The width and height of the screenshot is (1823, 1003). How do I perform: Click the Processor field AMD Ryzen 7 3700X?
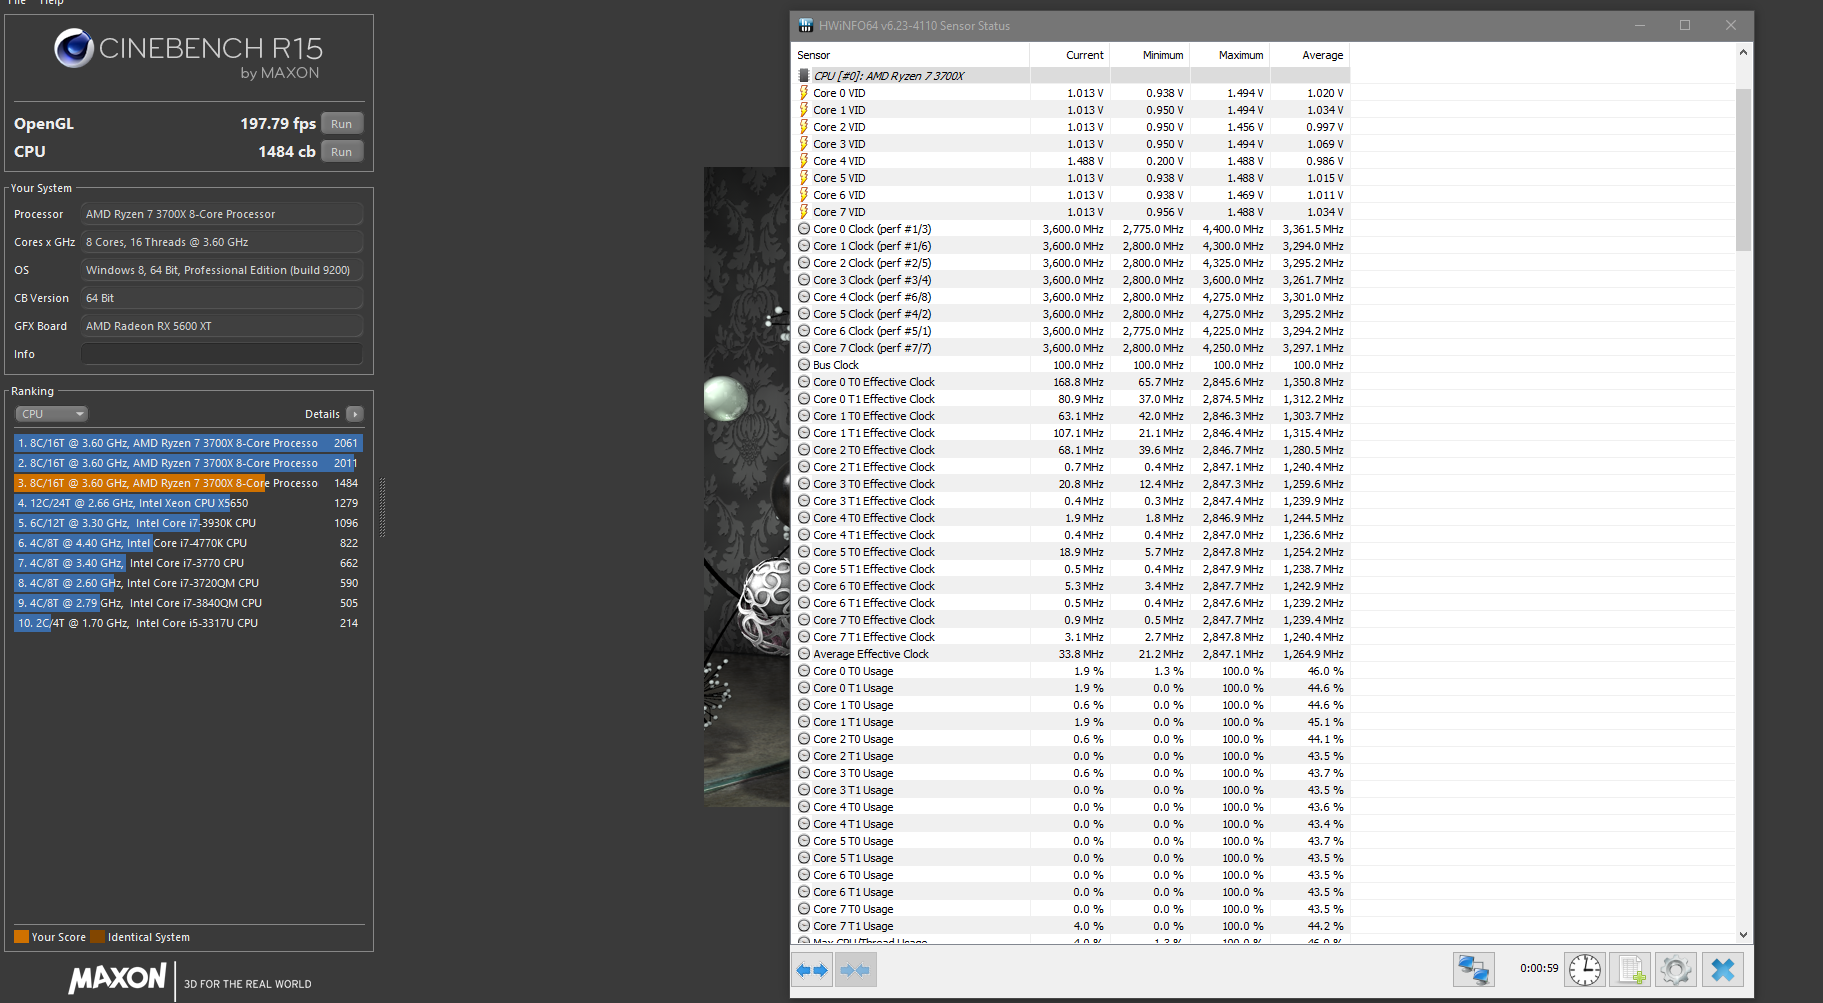point(222,214)
